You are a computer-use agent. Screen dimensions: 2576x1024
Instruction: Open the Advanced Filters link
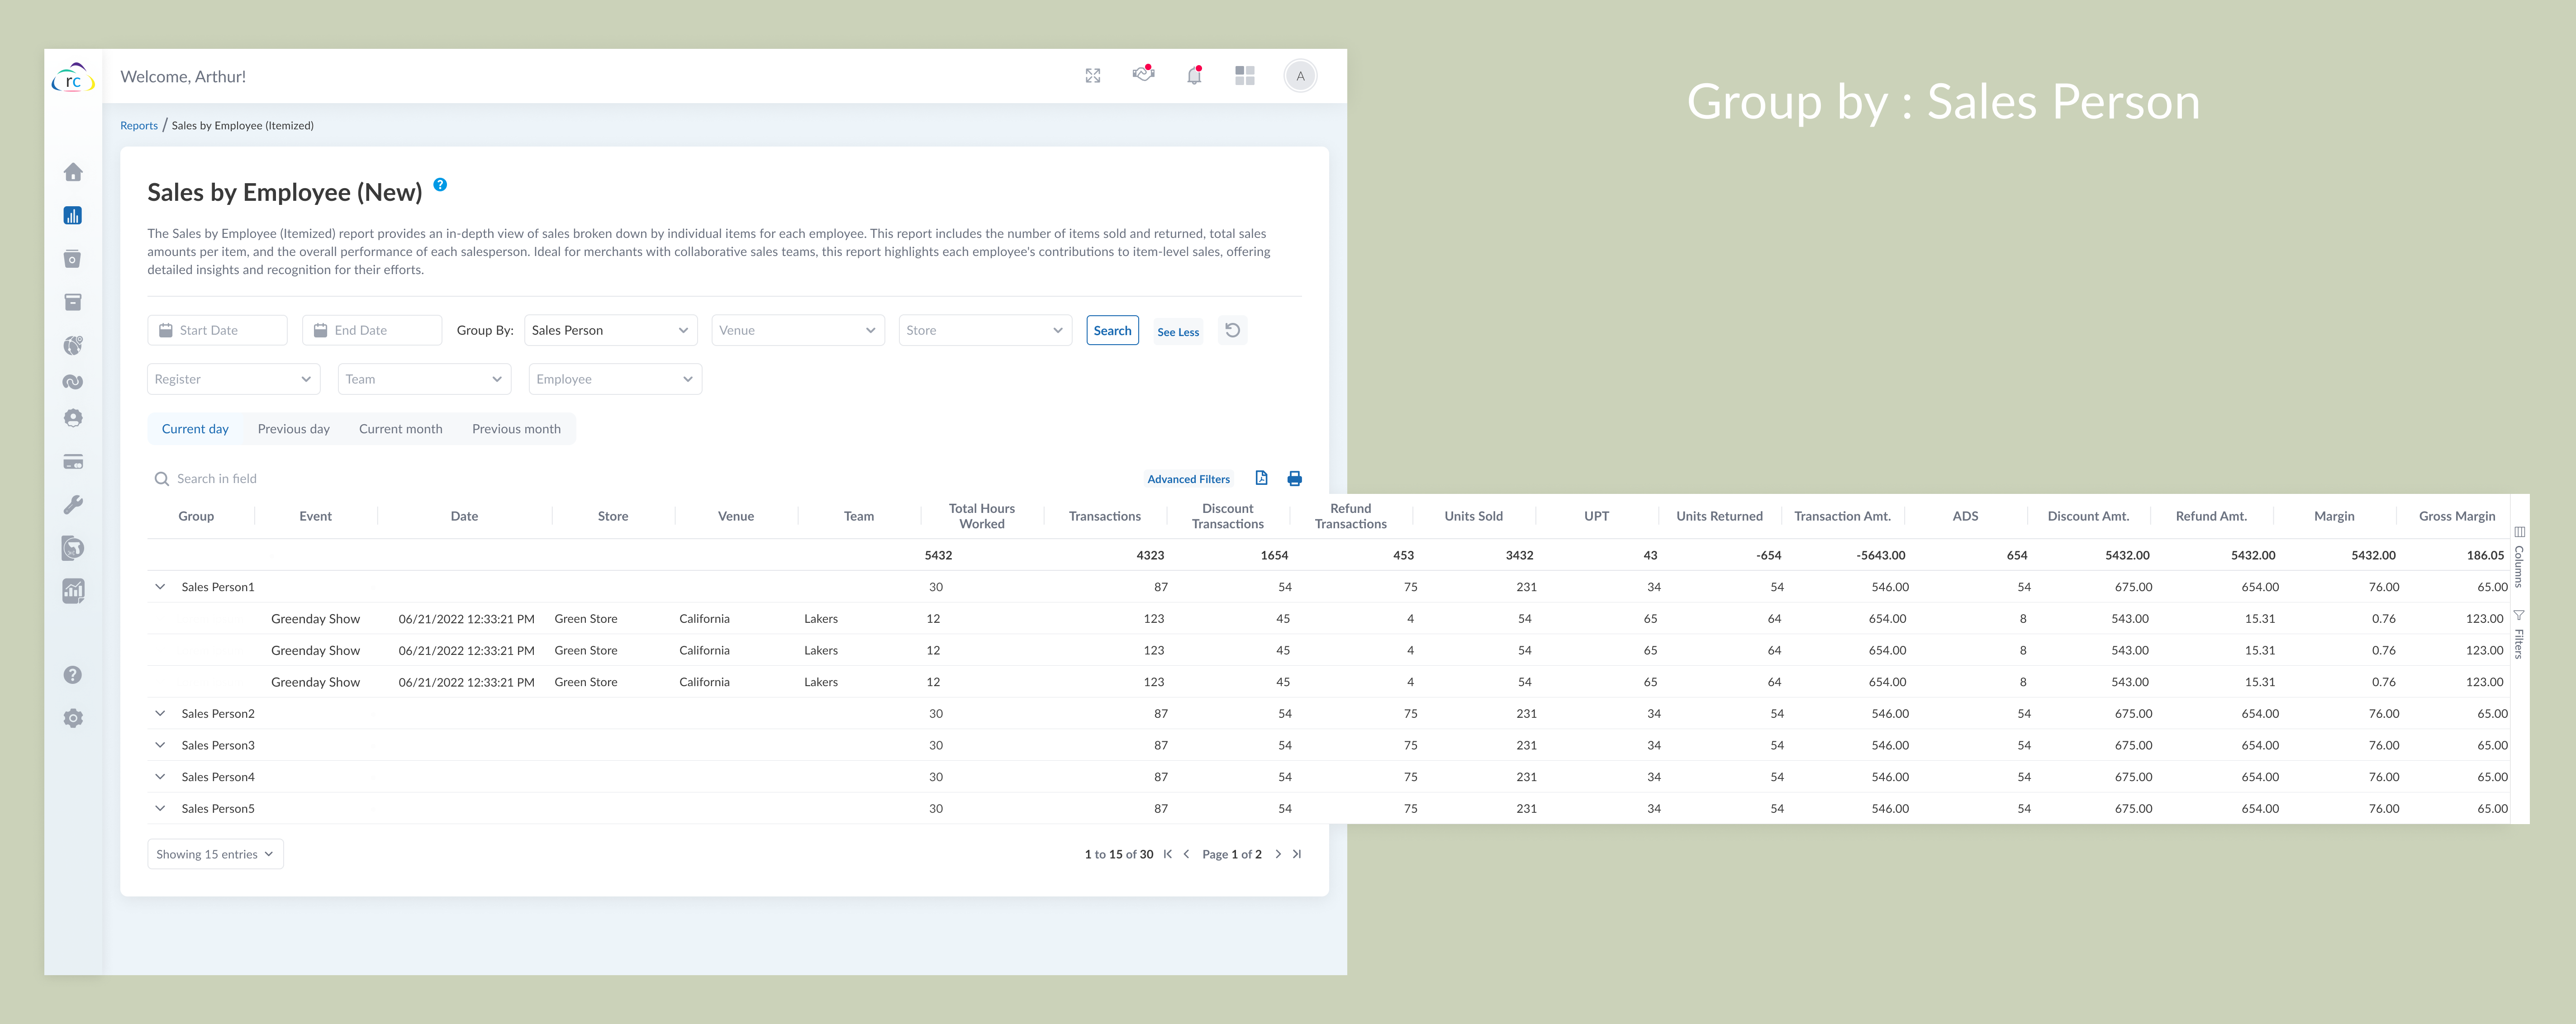pos(1188,479)
